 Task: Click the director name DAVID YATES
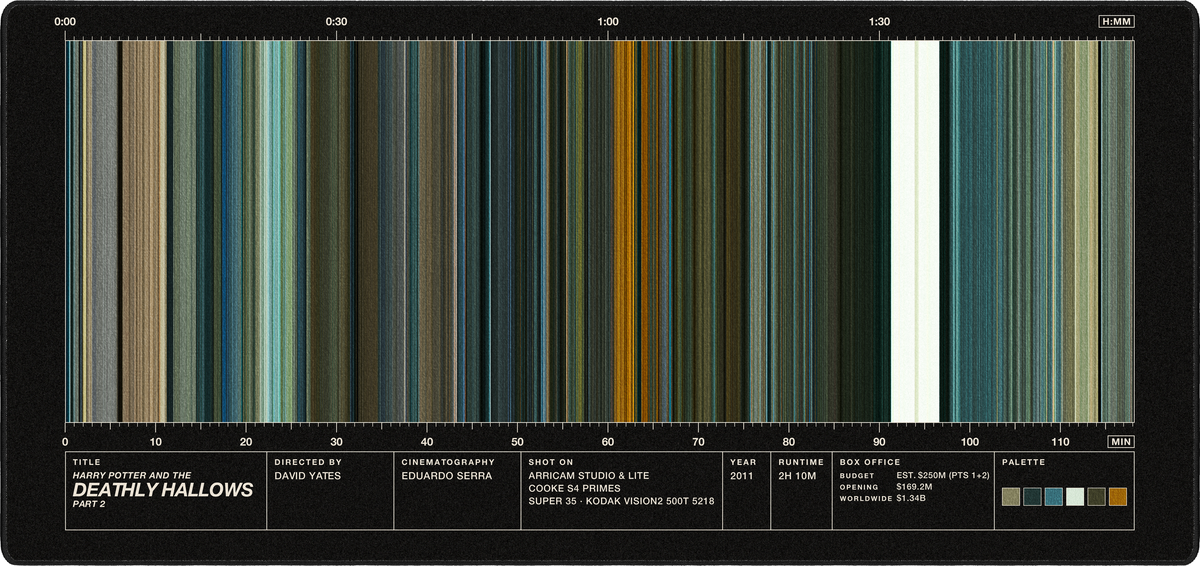click(x=308, y=476)
